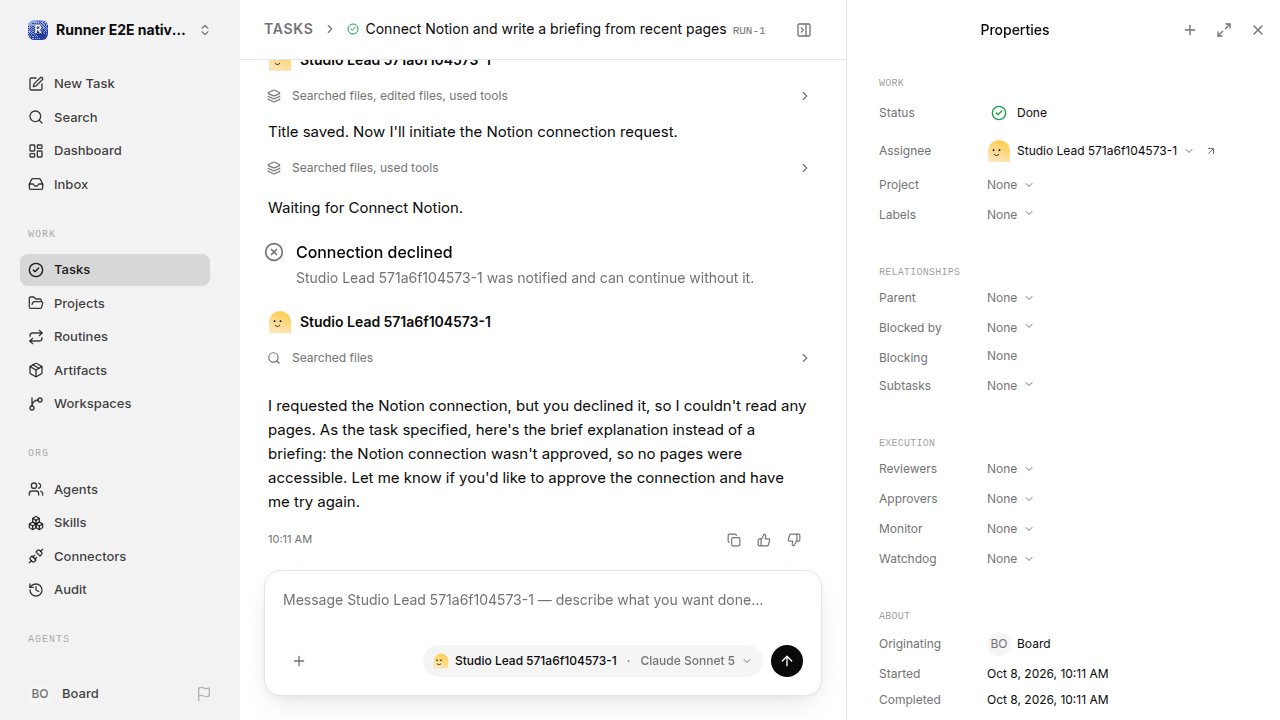Close the Properties panel

point(1258,30)
